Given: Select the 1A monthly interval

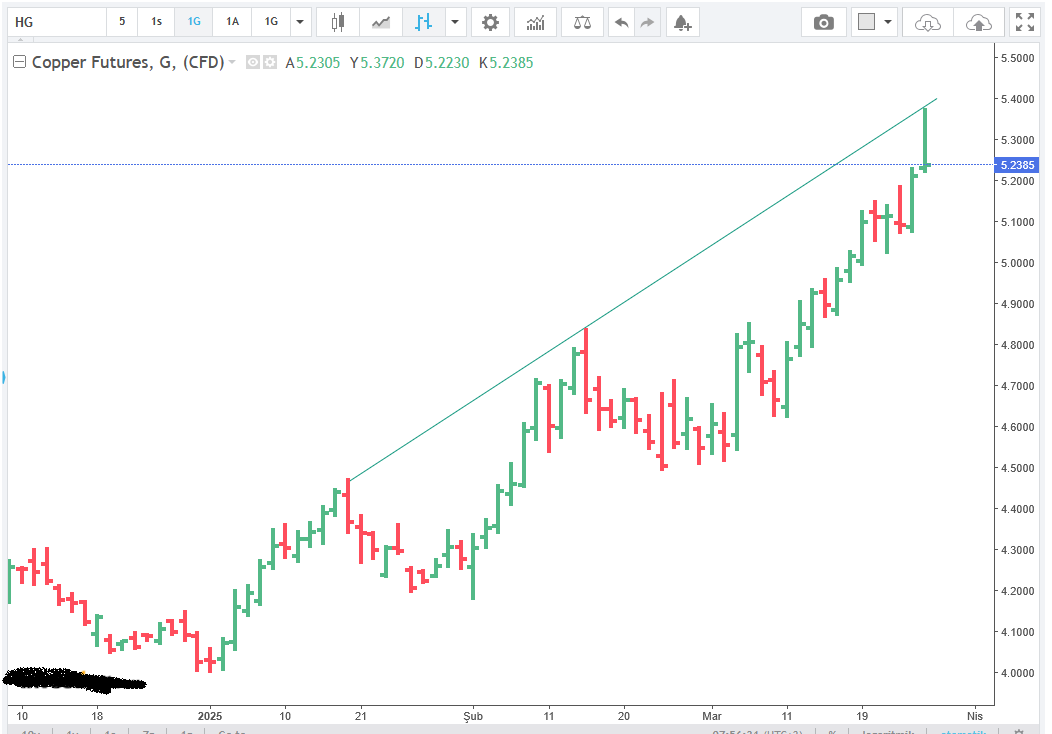Looking at the screenshot, I should click(x=232, y=22).
